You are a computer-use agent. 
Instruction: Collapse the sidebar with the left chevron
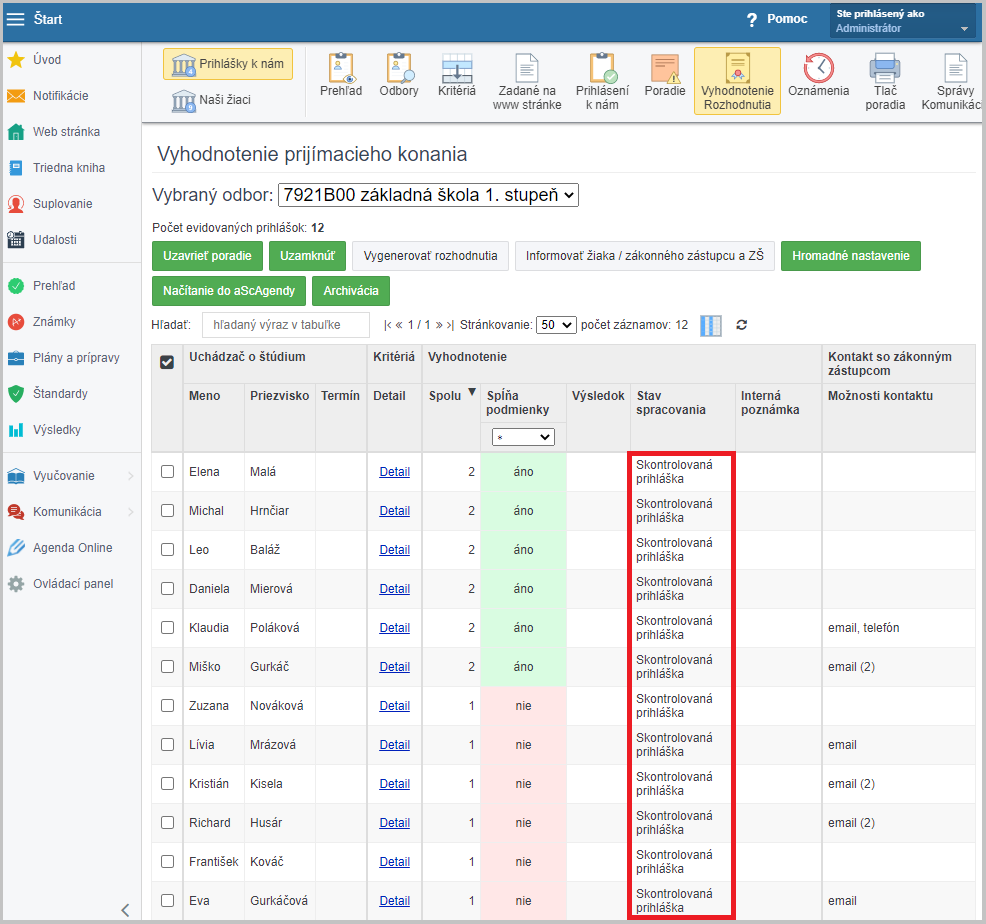click(x=125, y=910)
